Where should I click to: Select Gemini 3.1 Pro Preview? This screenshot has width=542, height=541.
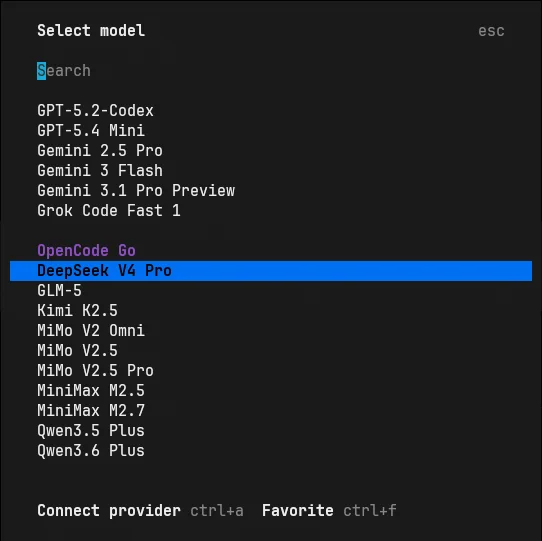click(271, 191)
